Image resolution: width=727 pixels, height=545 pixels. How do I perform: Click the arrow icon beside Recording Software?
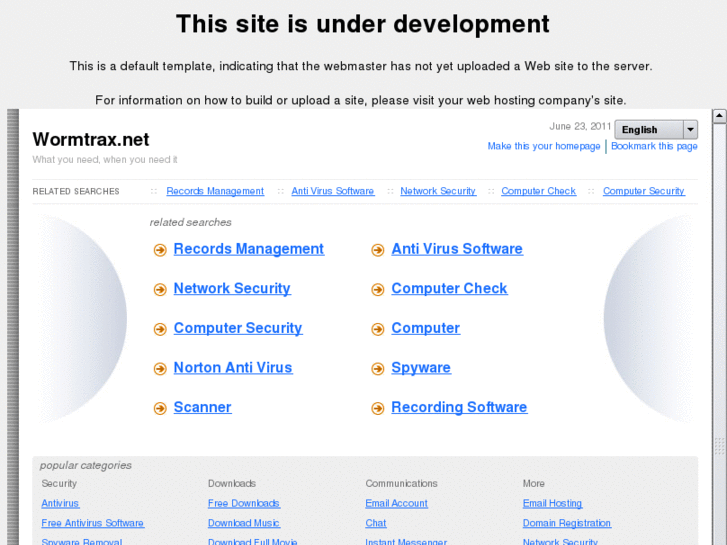tap(378, 408)
